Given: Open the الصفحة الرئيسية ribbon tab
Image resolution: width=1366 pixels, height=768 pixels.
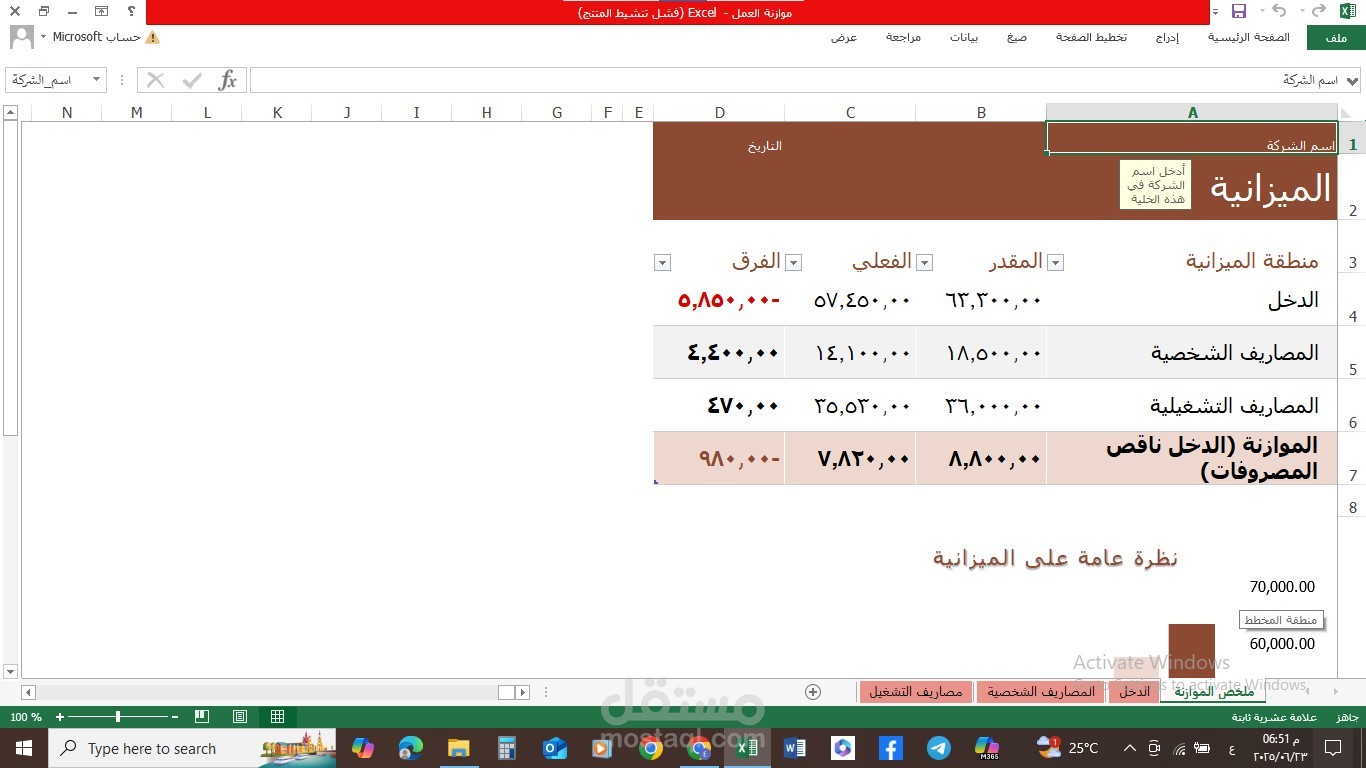Looking at the screenshot, I should 1249,37.
